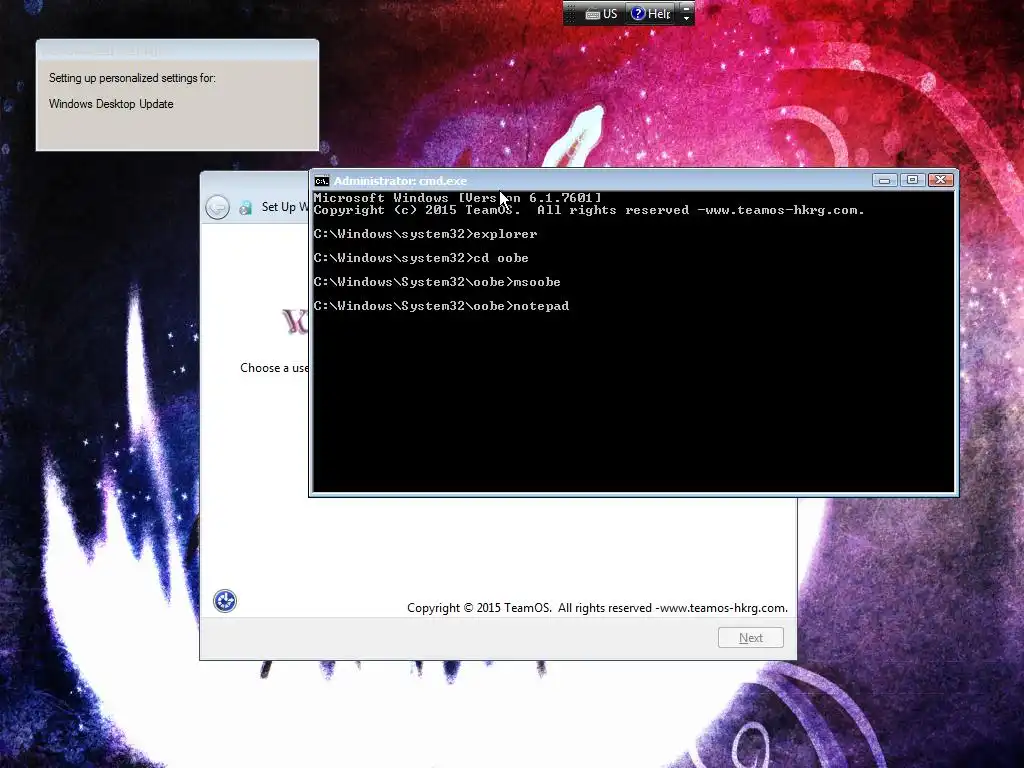1024x768 pixels.
Task: Click the copyright line in cmd window
Action: click(x=589, y=210)
